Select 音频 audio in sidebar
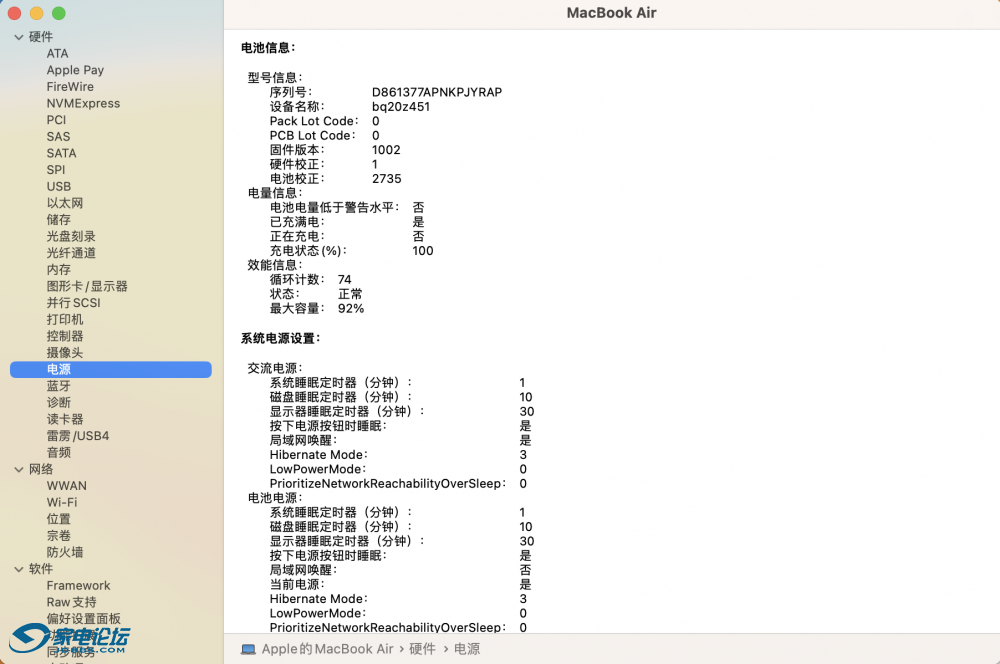The image size is (1000, 664). click(59, 452)
